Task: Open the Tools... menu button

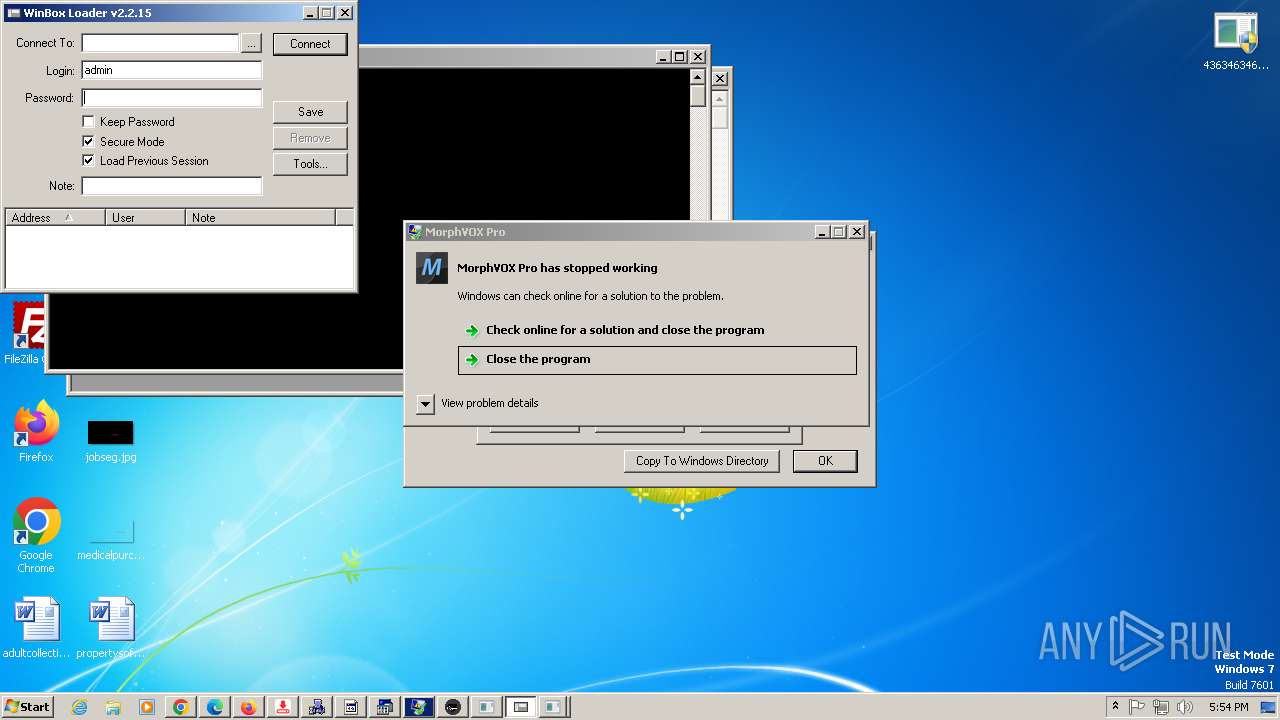Action: point(310,164)
